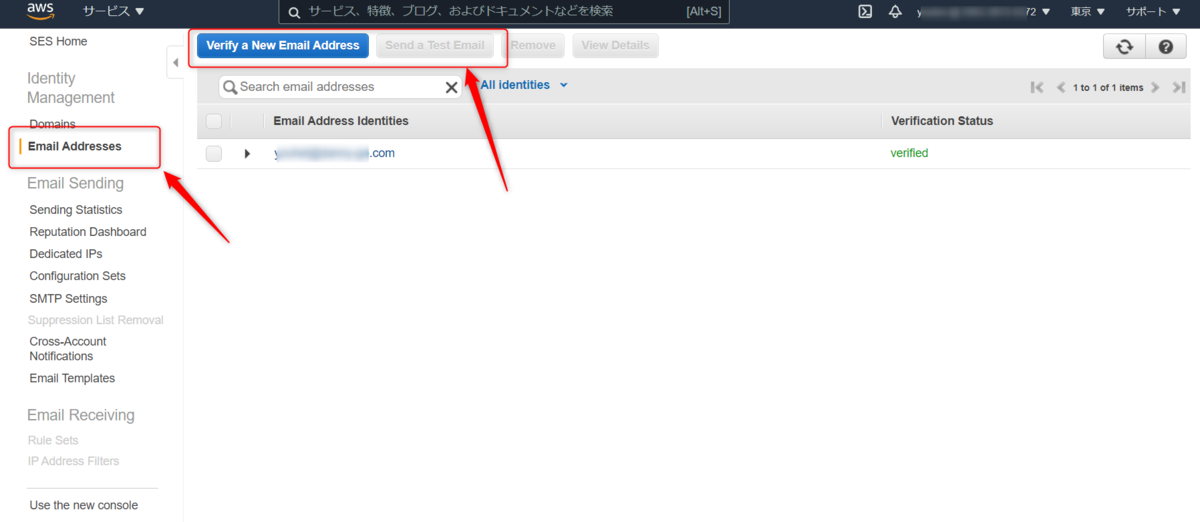Clear search with the X icon
The height and width of the screenshot is (522, 1200).
coord(451,87)
